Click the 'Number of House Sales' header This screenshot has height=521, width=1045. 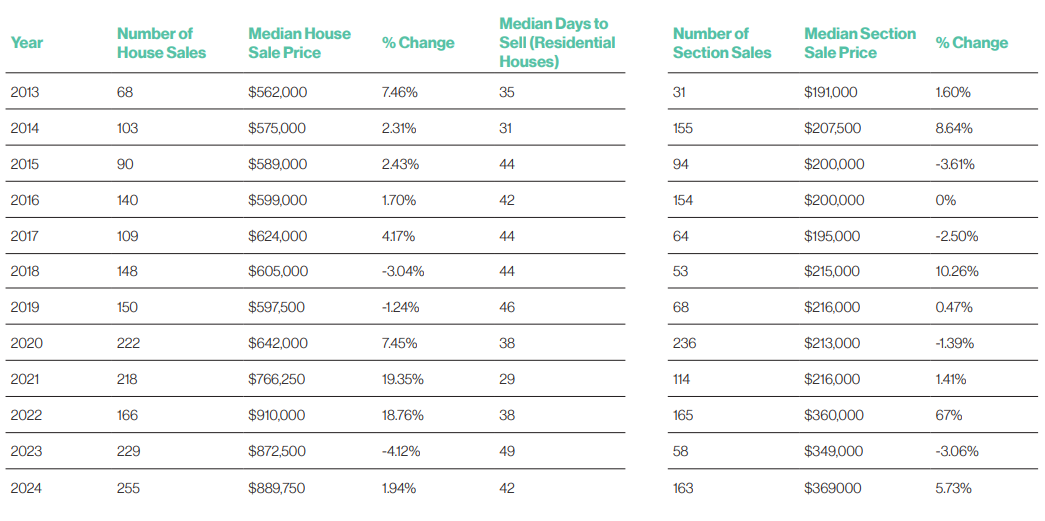[x=161, y=43]
